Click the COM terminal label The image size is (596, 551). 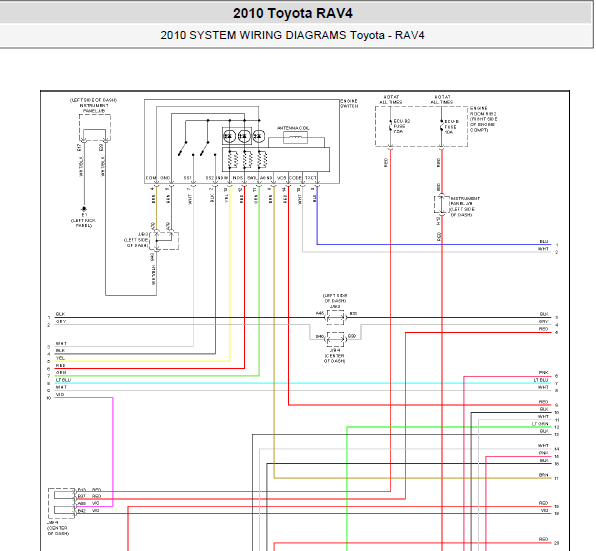(x=151, y=178)
